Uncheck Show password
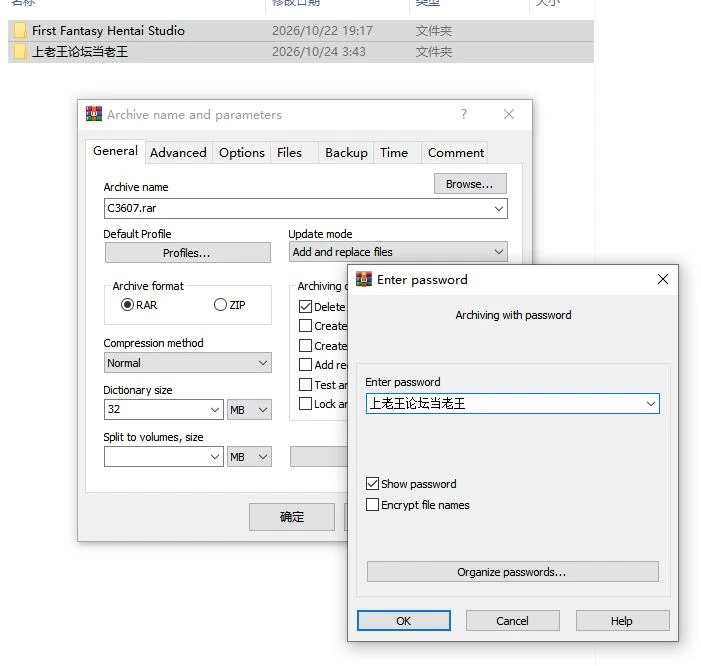 (372, 484)
